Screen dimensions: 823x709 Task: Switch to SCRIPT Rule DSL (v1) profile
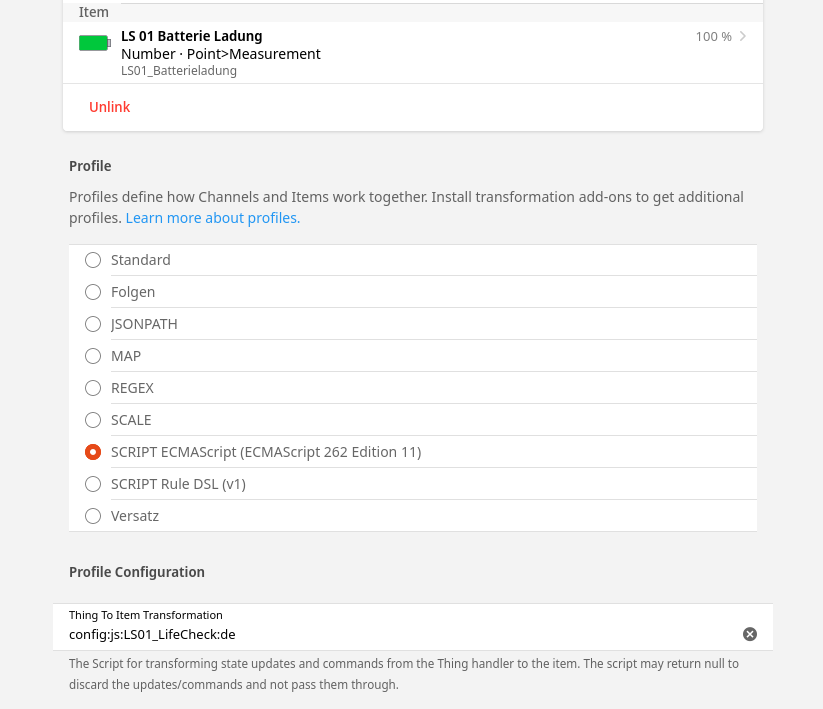pyautogui.click(x=93, y=484)
